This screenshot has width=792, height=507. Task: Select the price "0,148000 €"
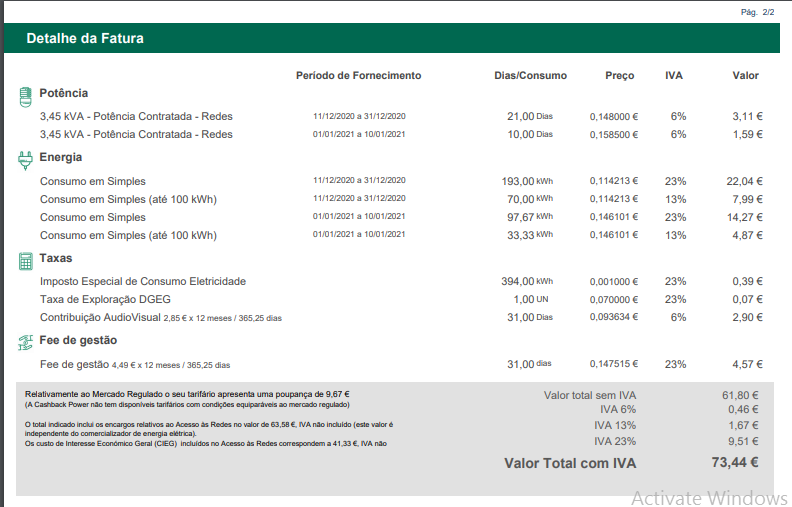[614, 117]
